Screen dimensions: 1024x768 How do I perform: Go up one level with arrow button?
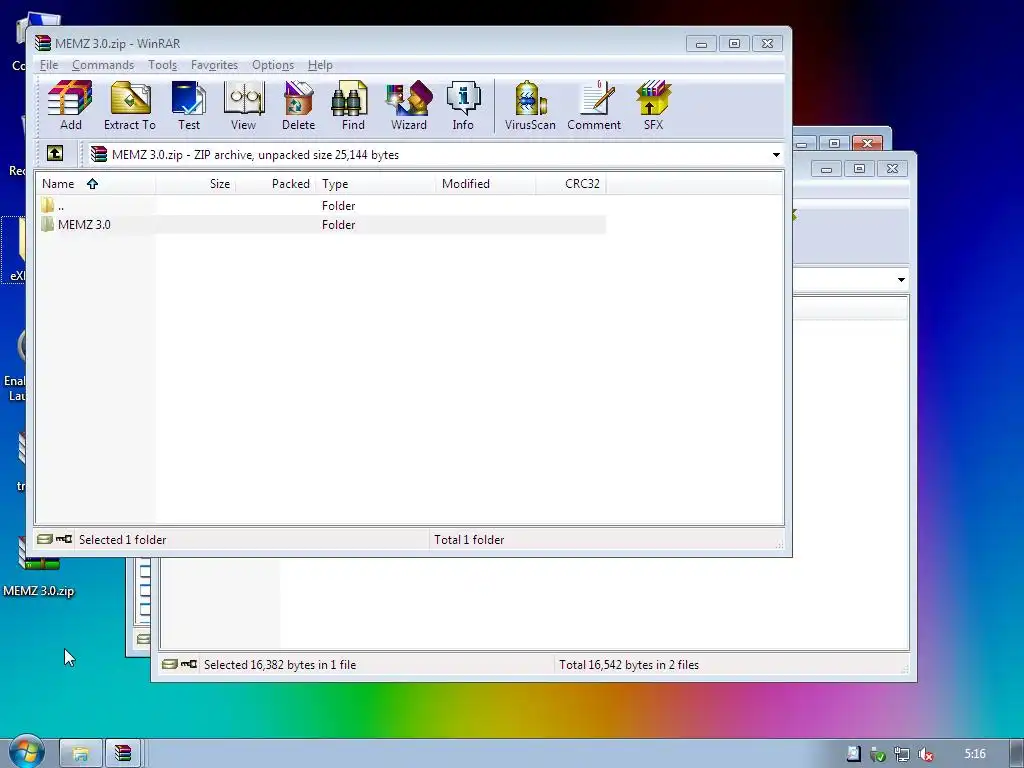(55, 153)
